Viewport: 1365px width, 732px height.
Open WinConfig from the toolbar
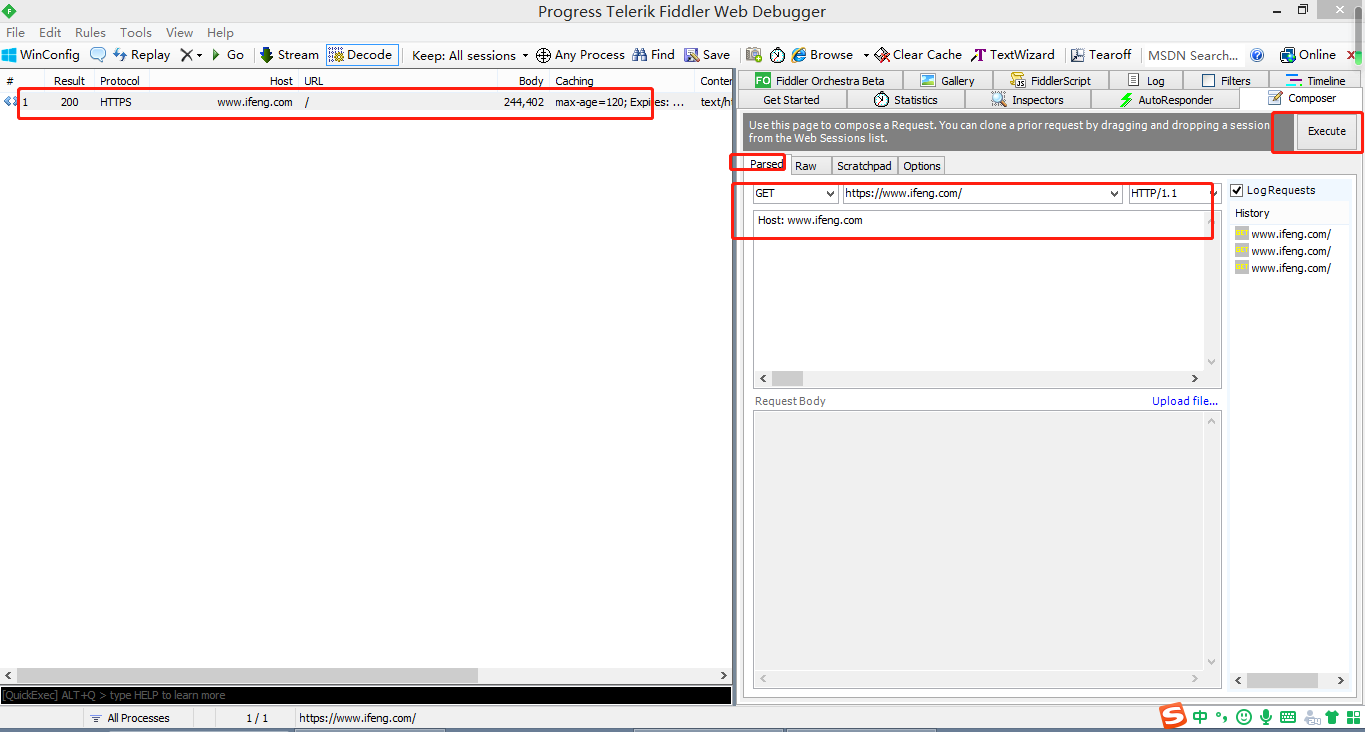click(41, 55)
